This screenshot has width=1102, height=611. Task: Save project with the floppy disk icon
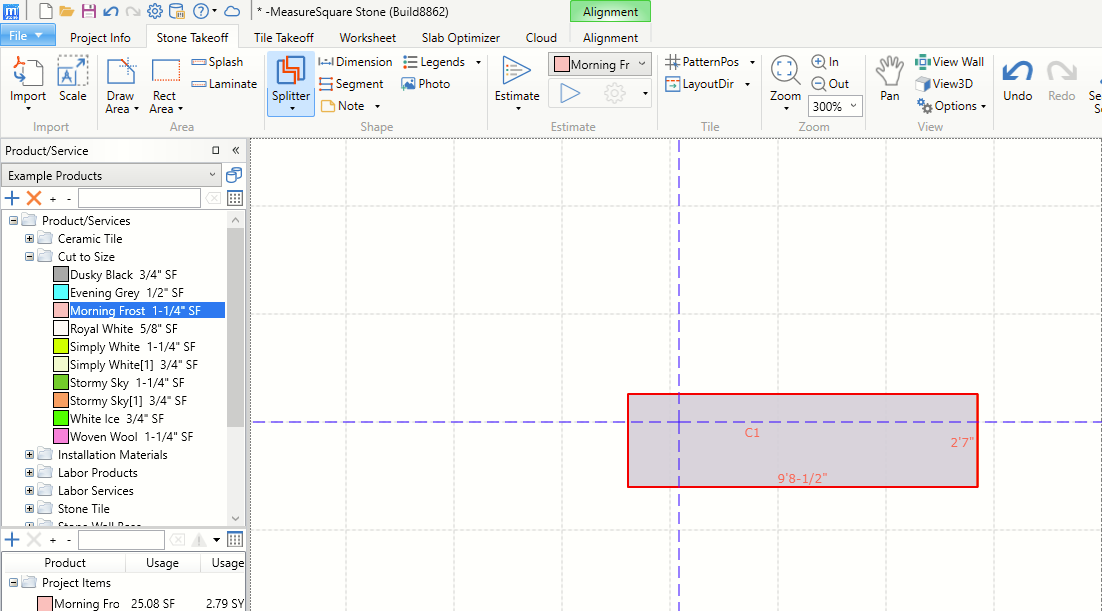pyautogui.click(x=89, y=11)
